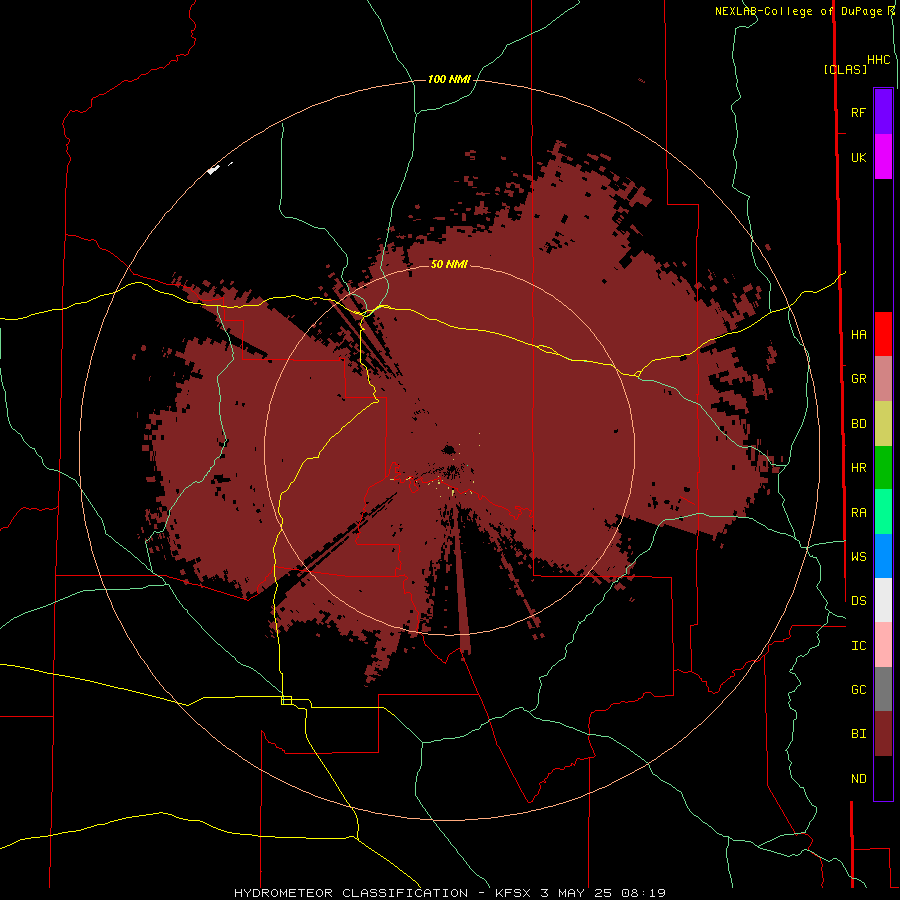Click the HYDROMETEOR CLASSIFICATION title text
The width and height of the screenshot is (900, 900).
pyautogui.click(x=351, y=893)
